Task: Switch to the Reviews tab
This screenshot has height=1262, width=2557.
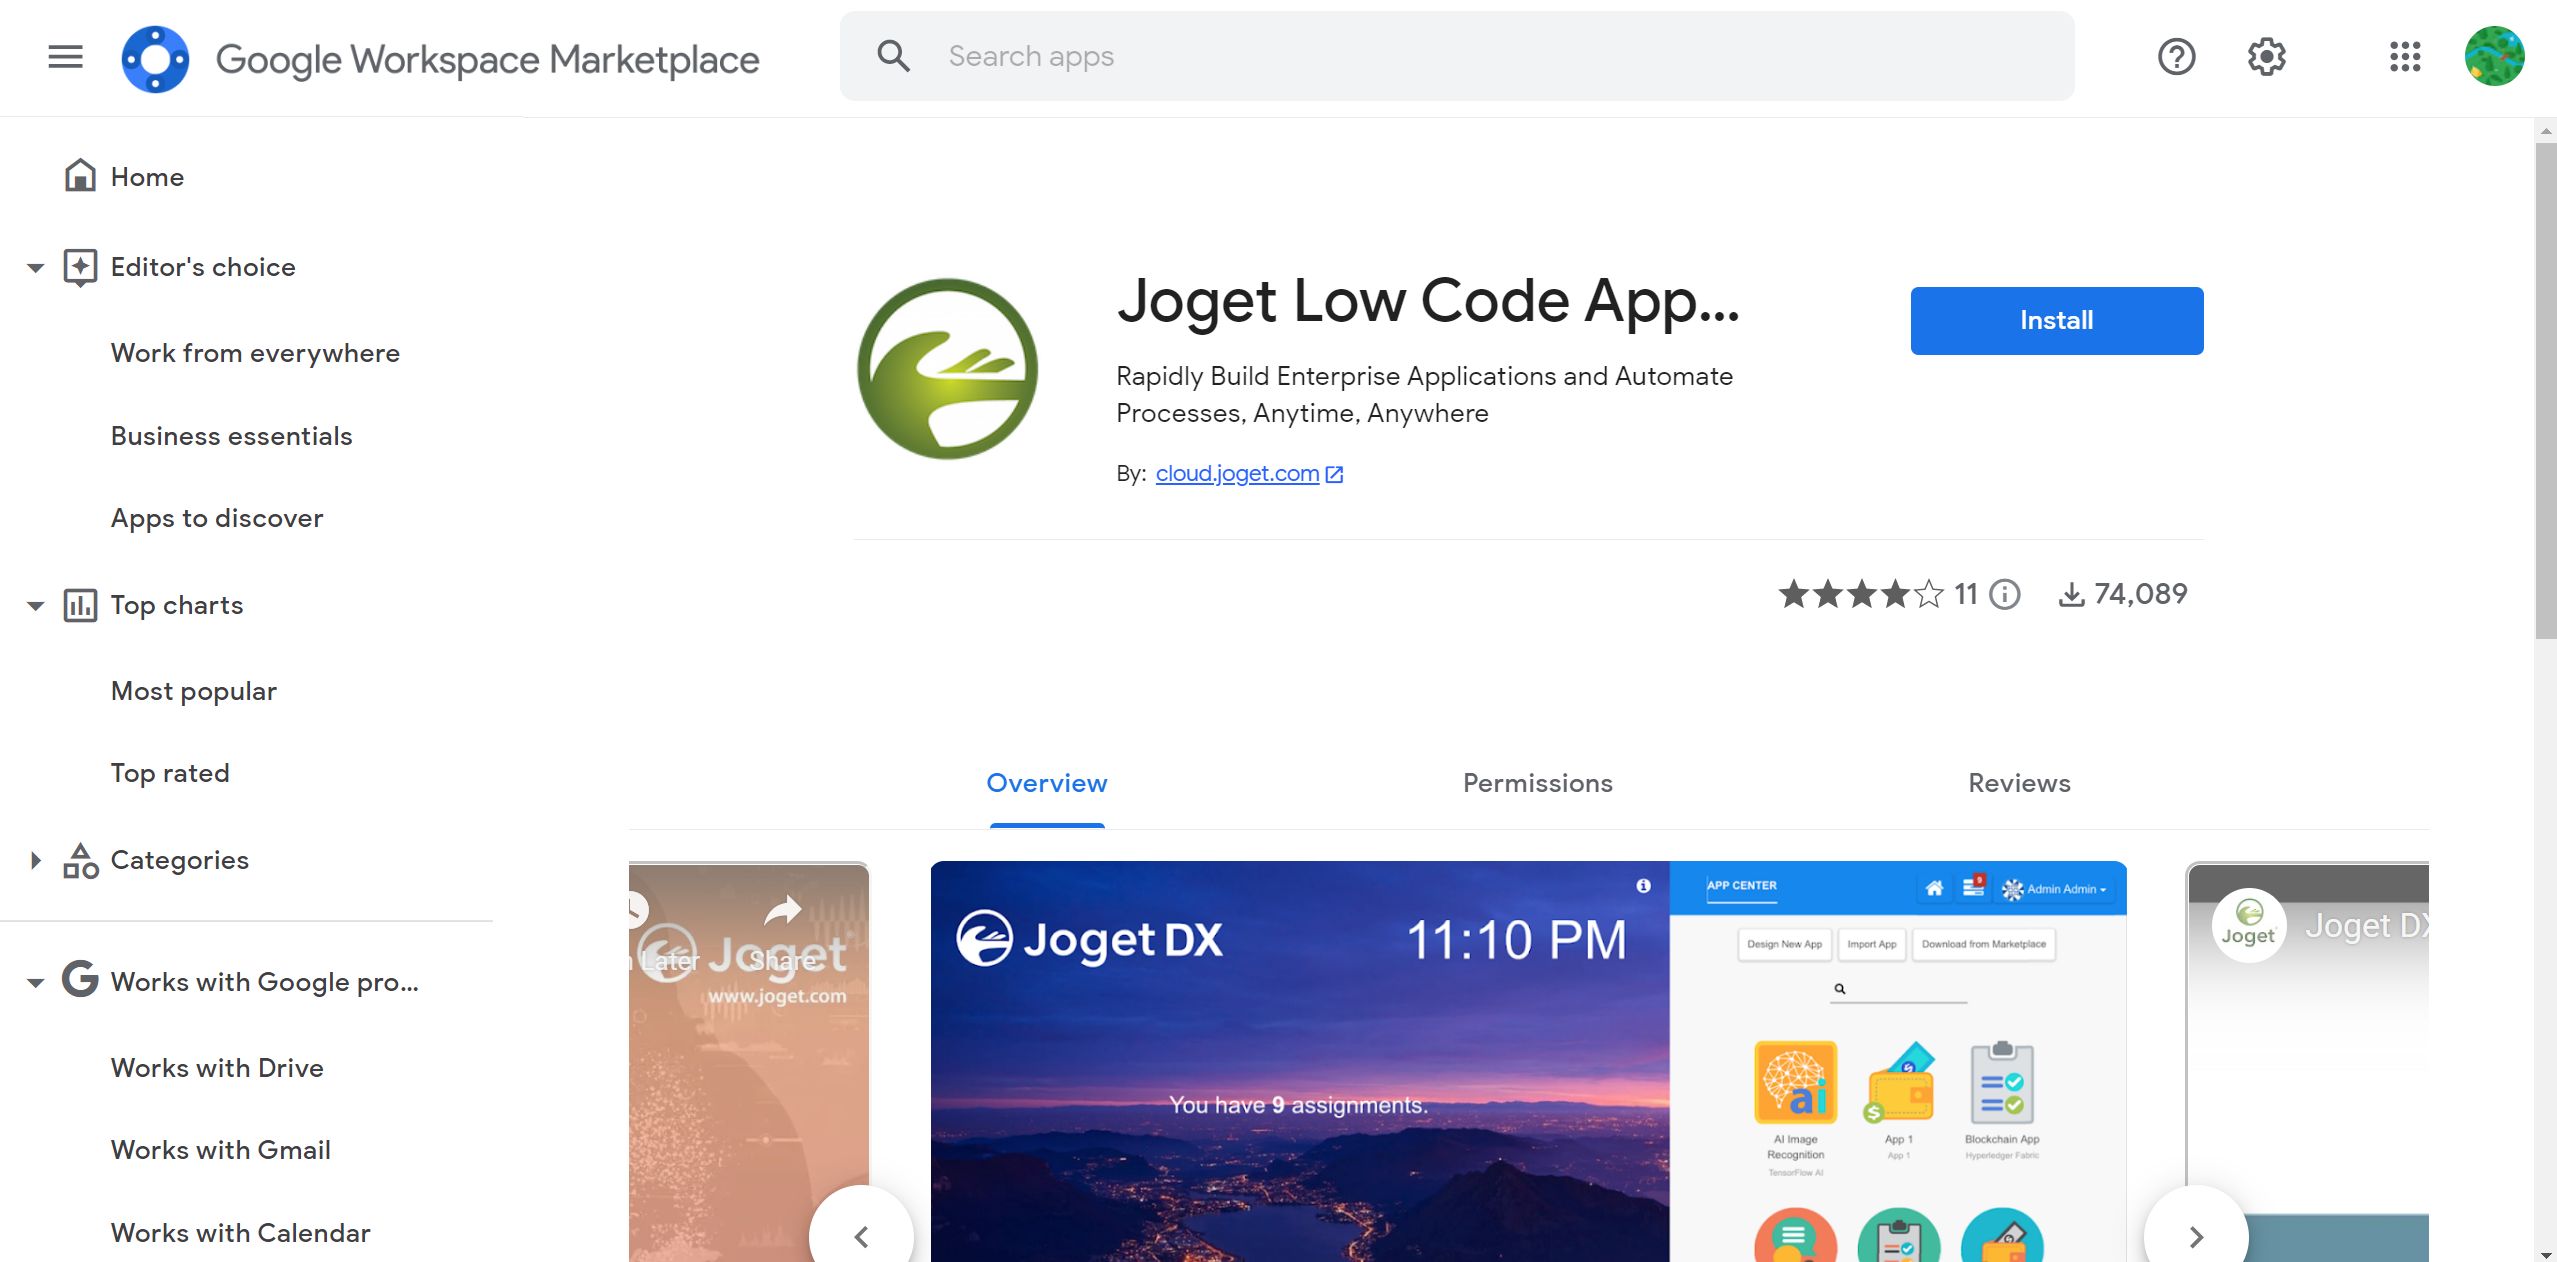Action: pyautogui.click(x=2019, y=783)
